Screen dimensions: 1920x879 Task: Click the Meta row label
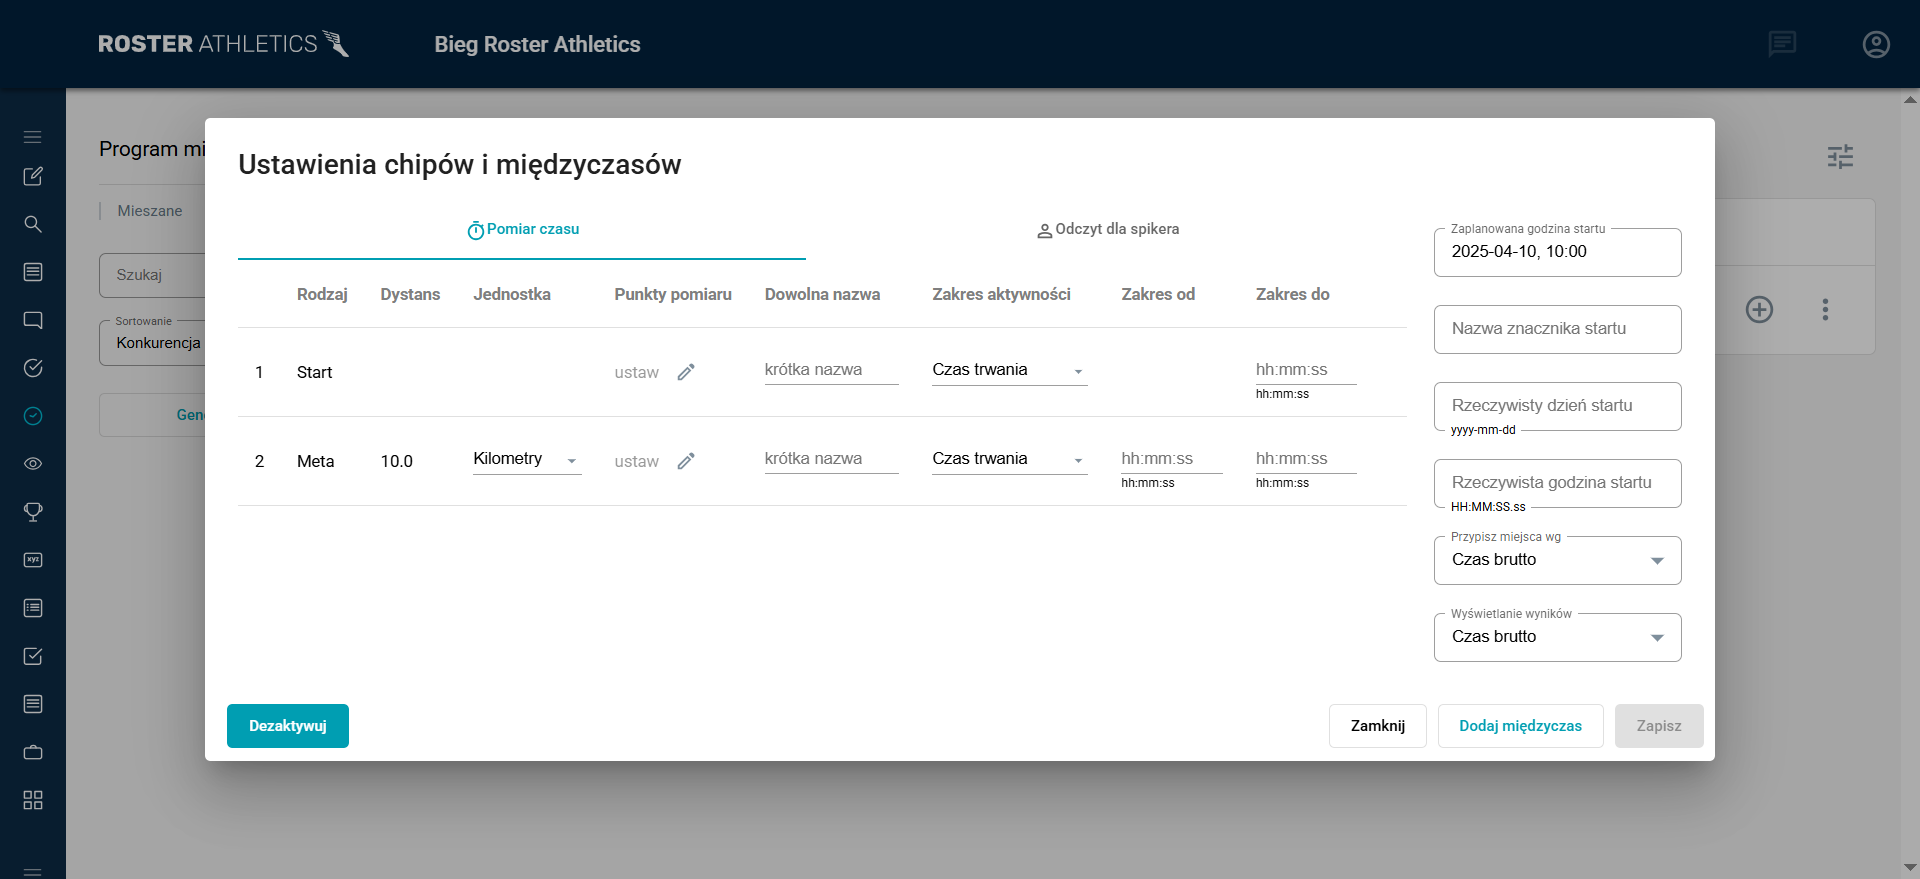click(x=315, y=461)
